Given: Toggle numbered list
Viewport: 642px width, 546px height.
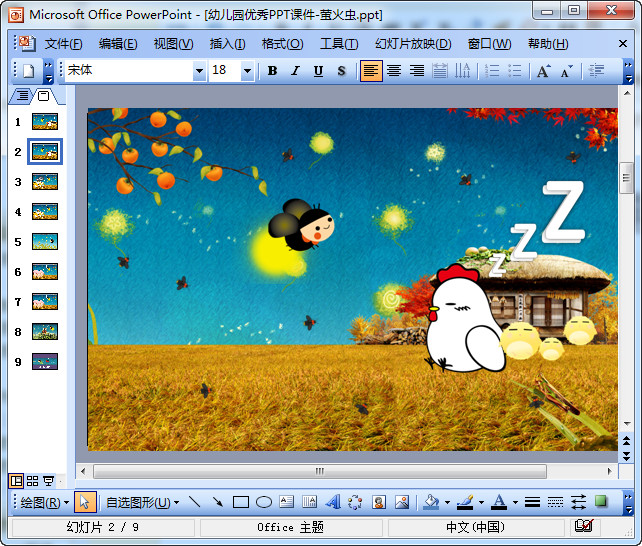Looking at the screenshot, I should 492,71.
